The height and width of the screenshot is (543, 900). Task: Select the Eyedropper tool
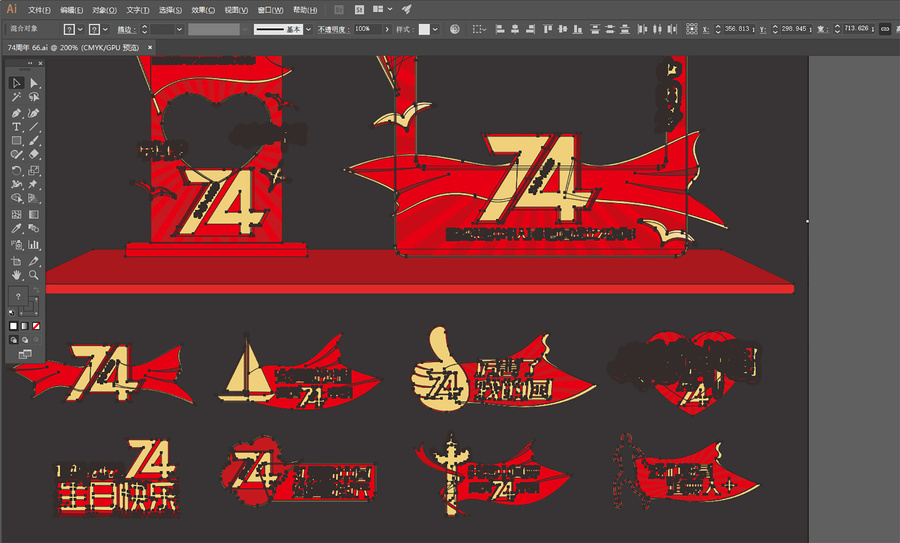(x=17, y=228)
